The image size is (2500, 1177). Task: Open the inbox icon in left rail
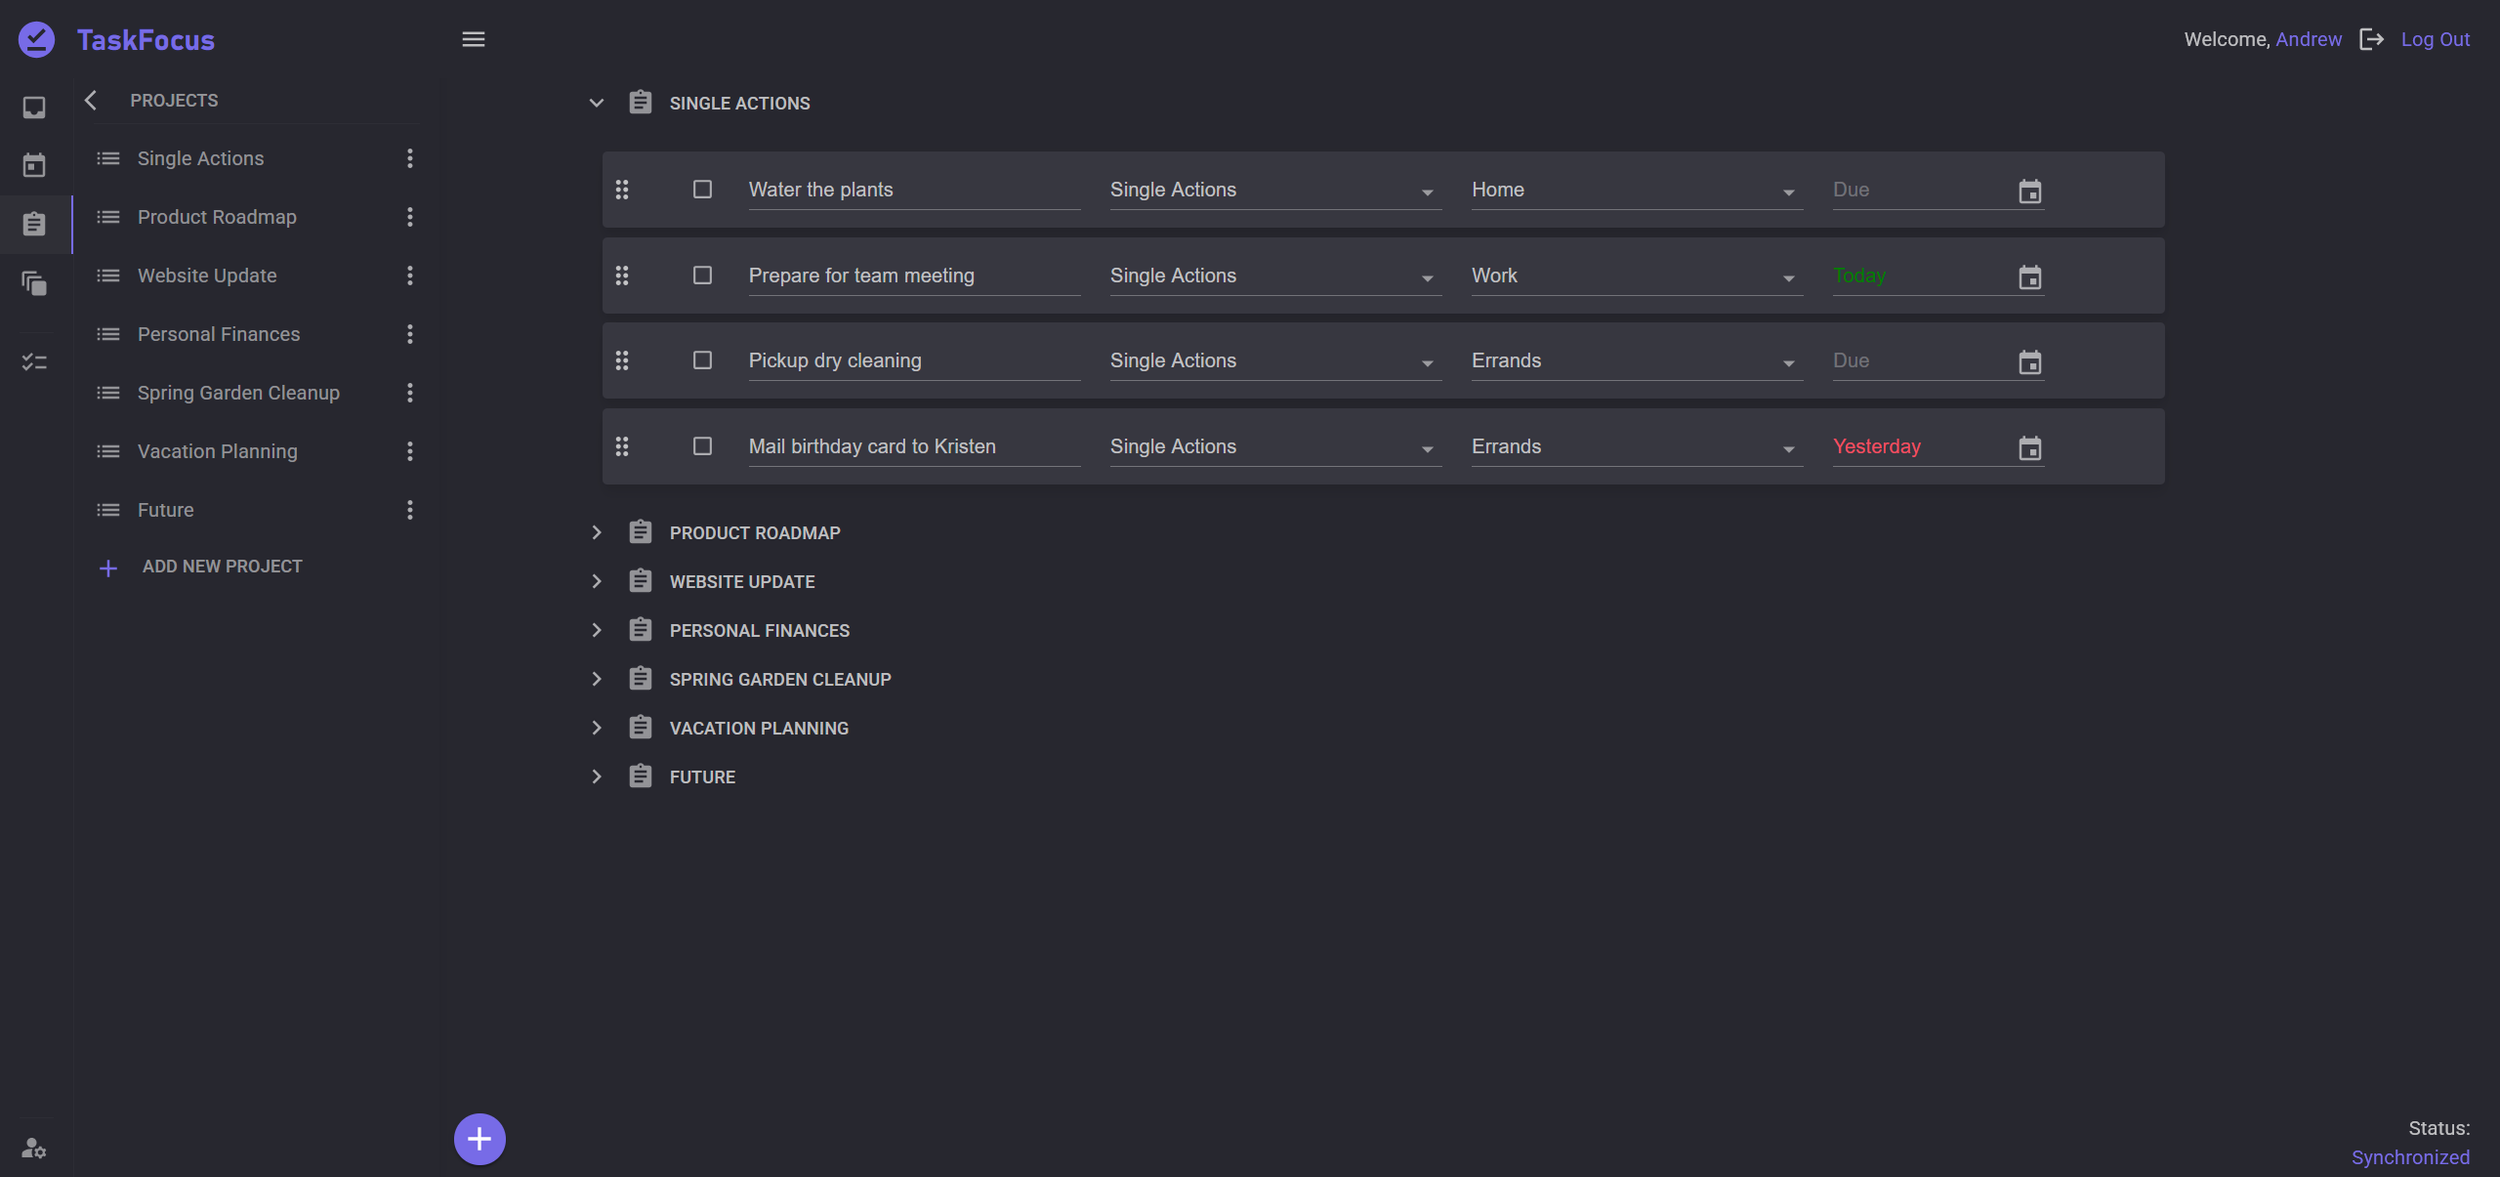34,107
